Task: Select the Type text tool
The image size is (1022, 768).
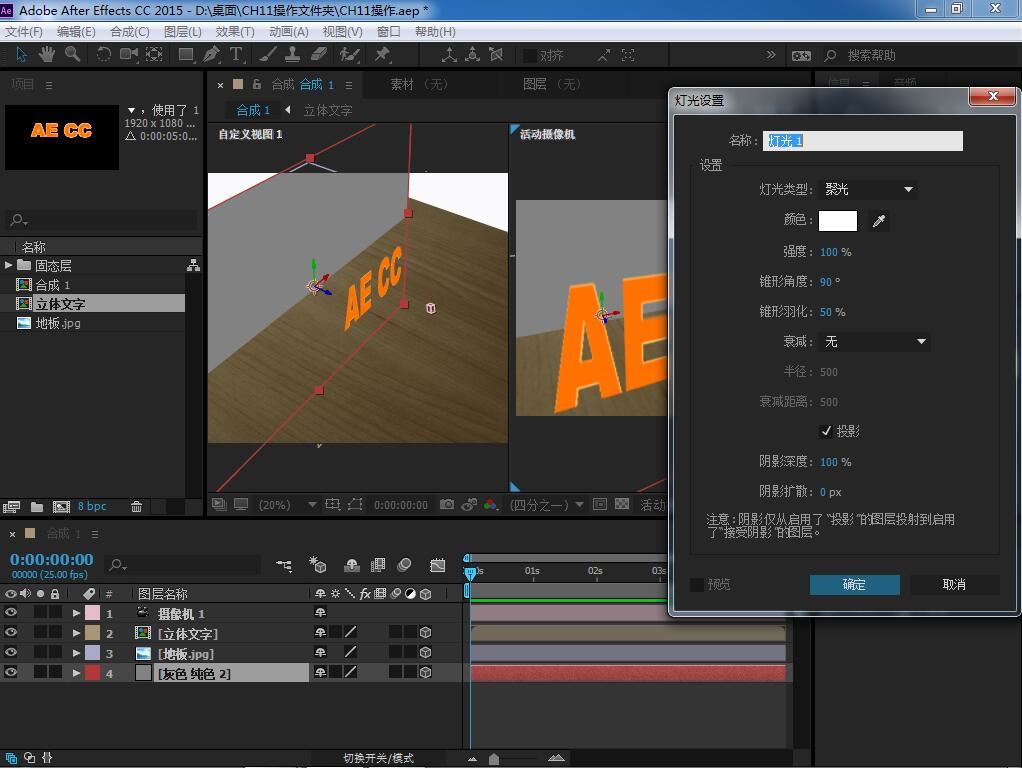Action: pos(236,55)
